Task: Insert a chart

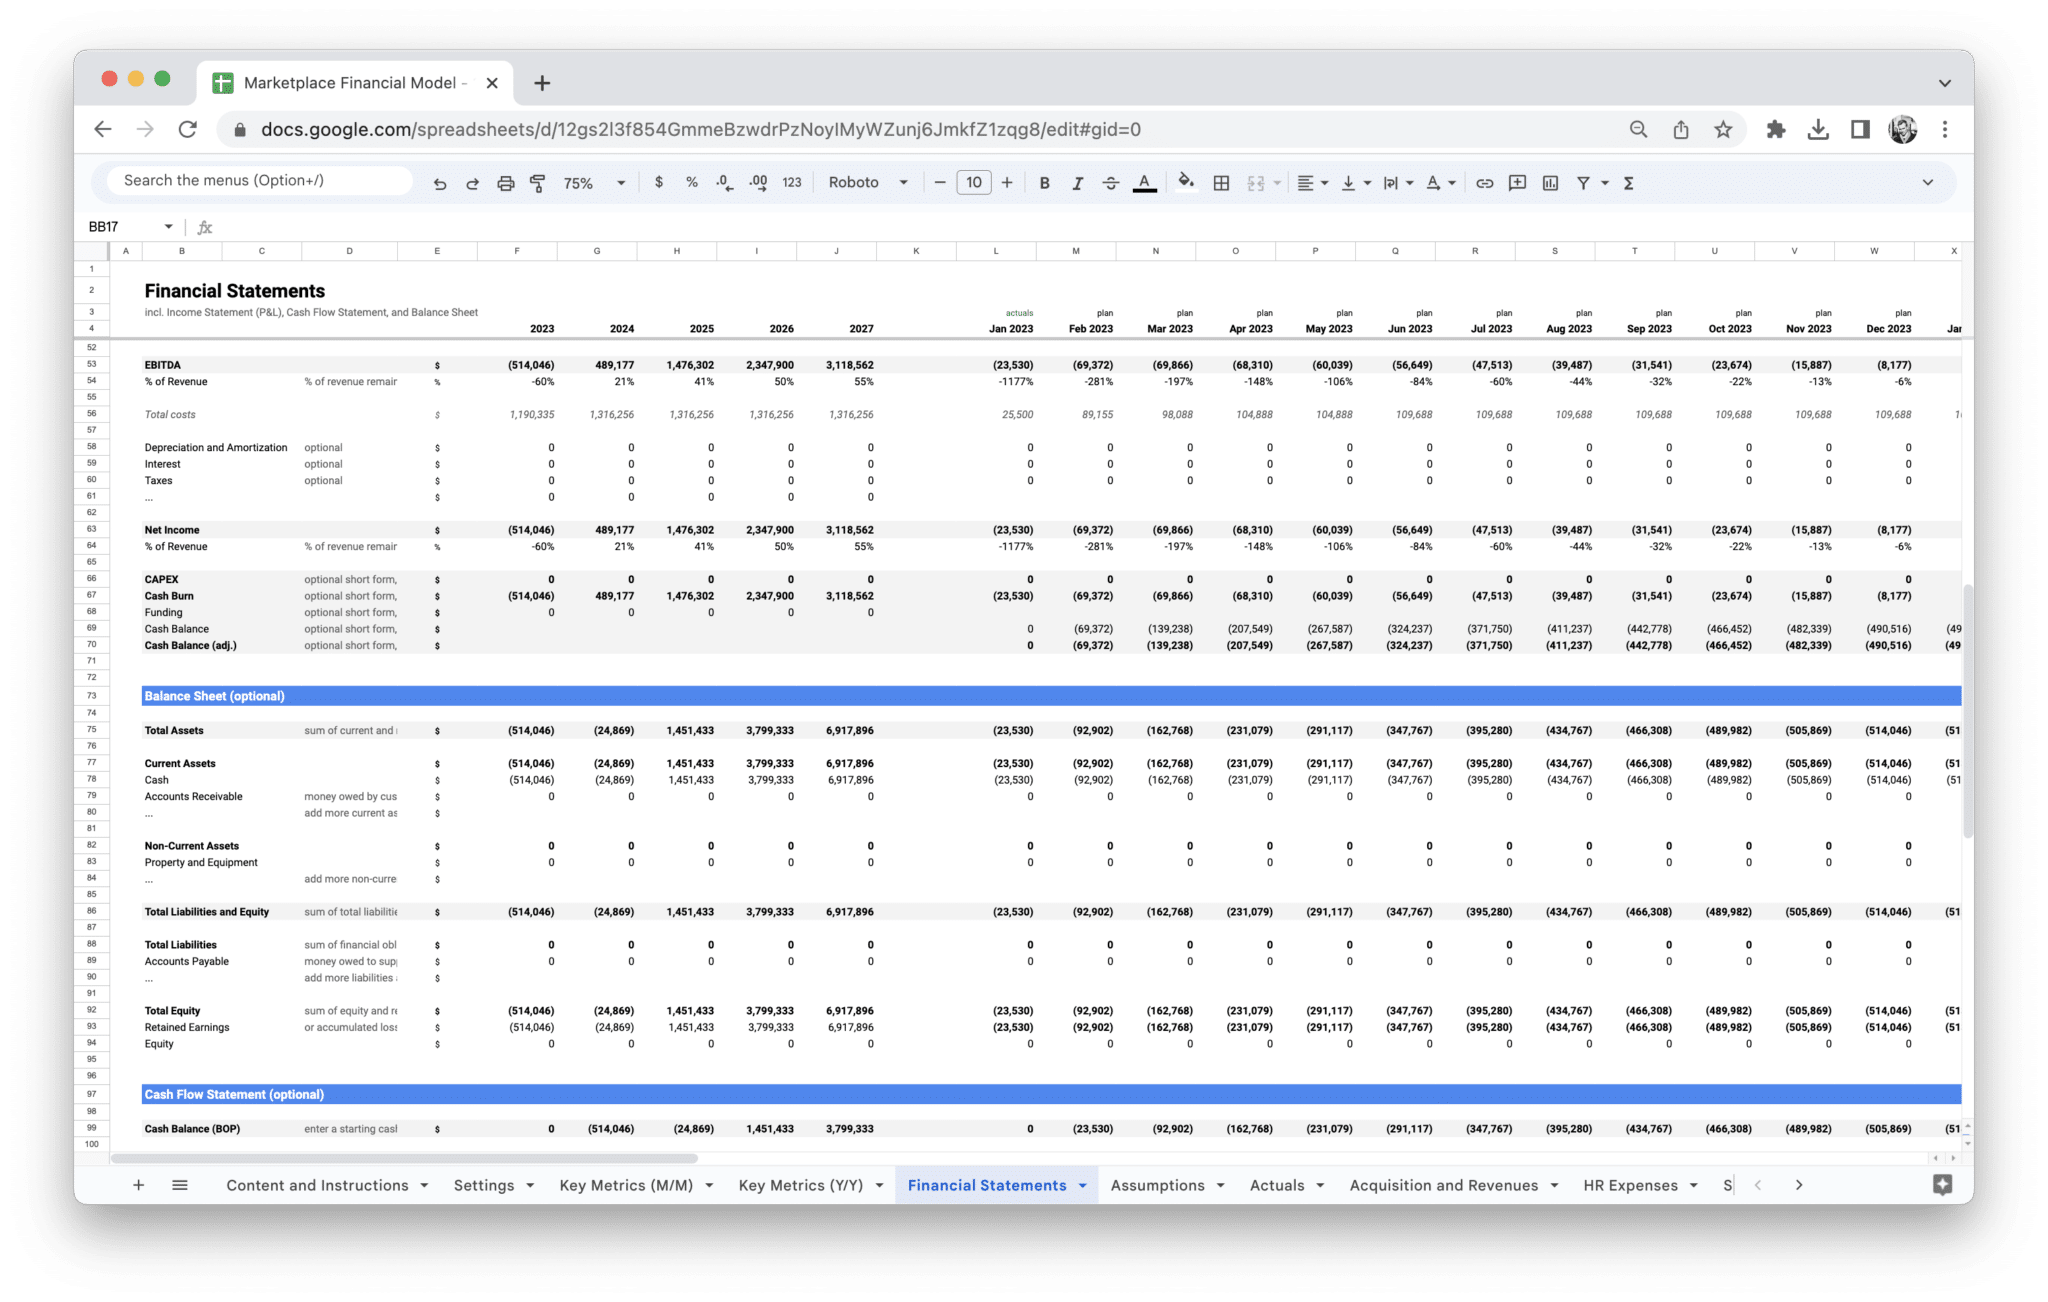Action: point(1551,182)
